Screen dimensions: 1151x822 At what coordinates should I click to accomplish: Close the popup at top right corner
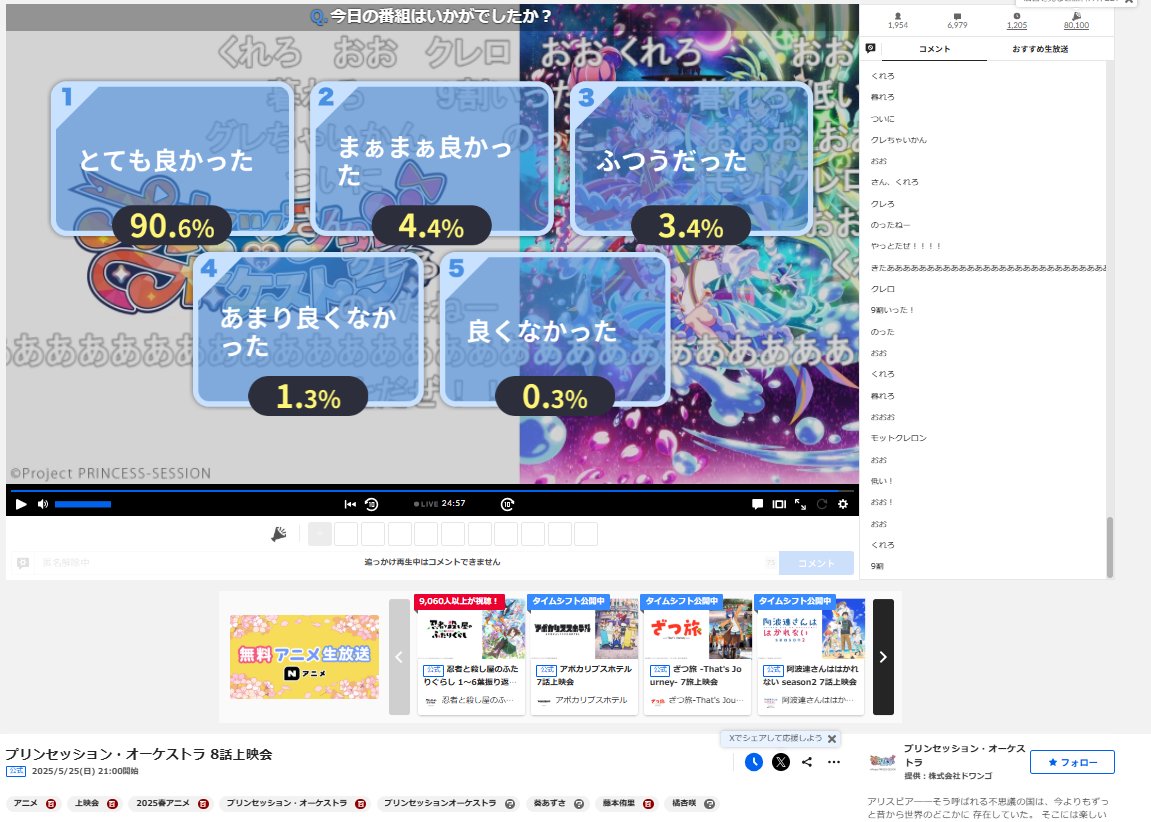click(x=1130, y=2)
